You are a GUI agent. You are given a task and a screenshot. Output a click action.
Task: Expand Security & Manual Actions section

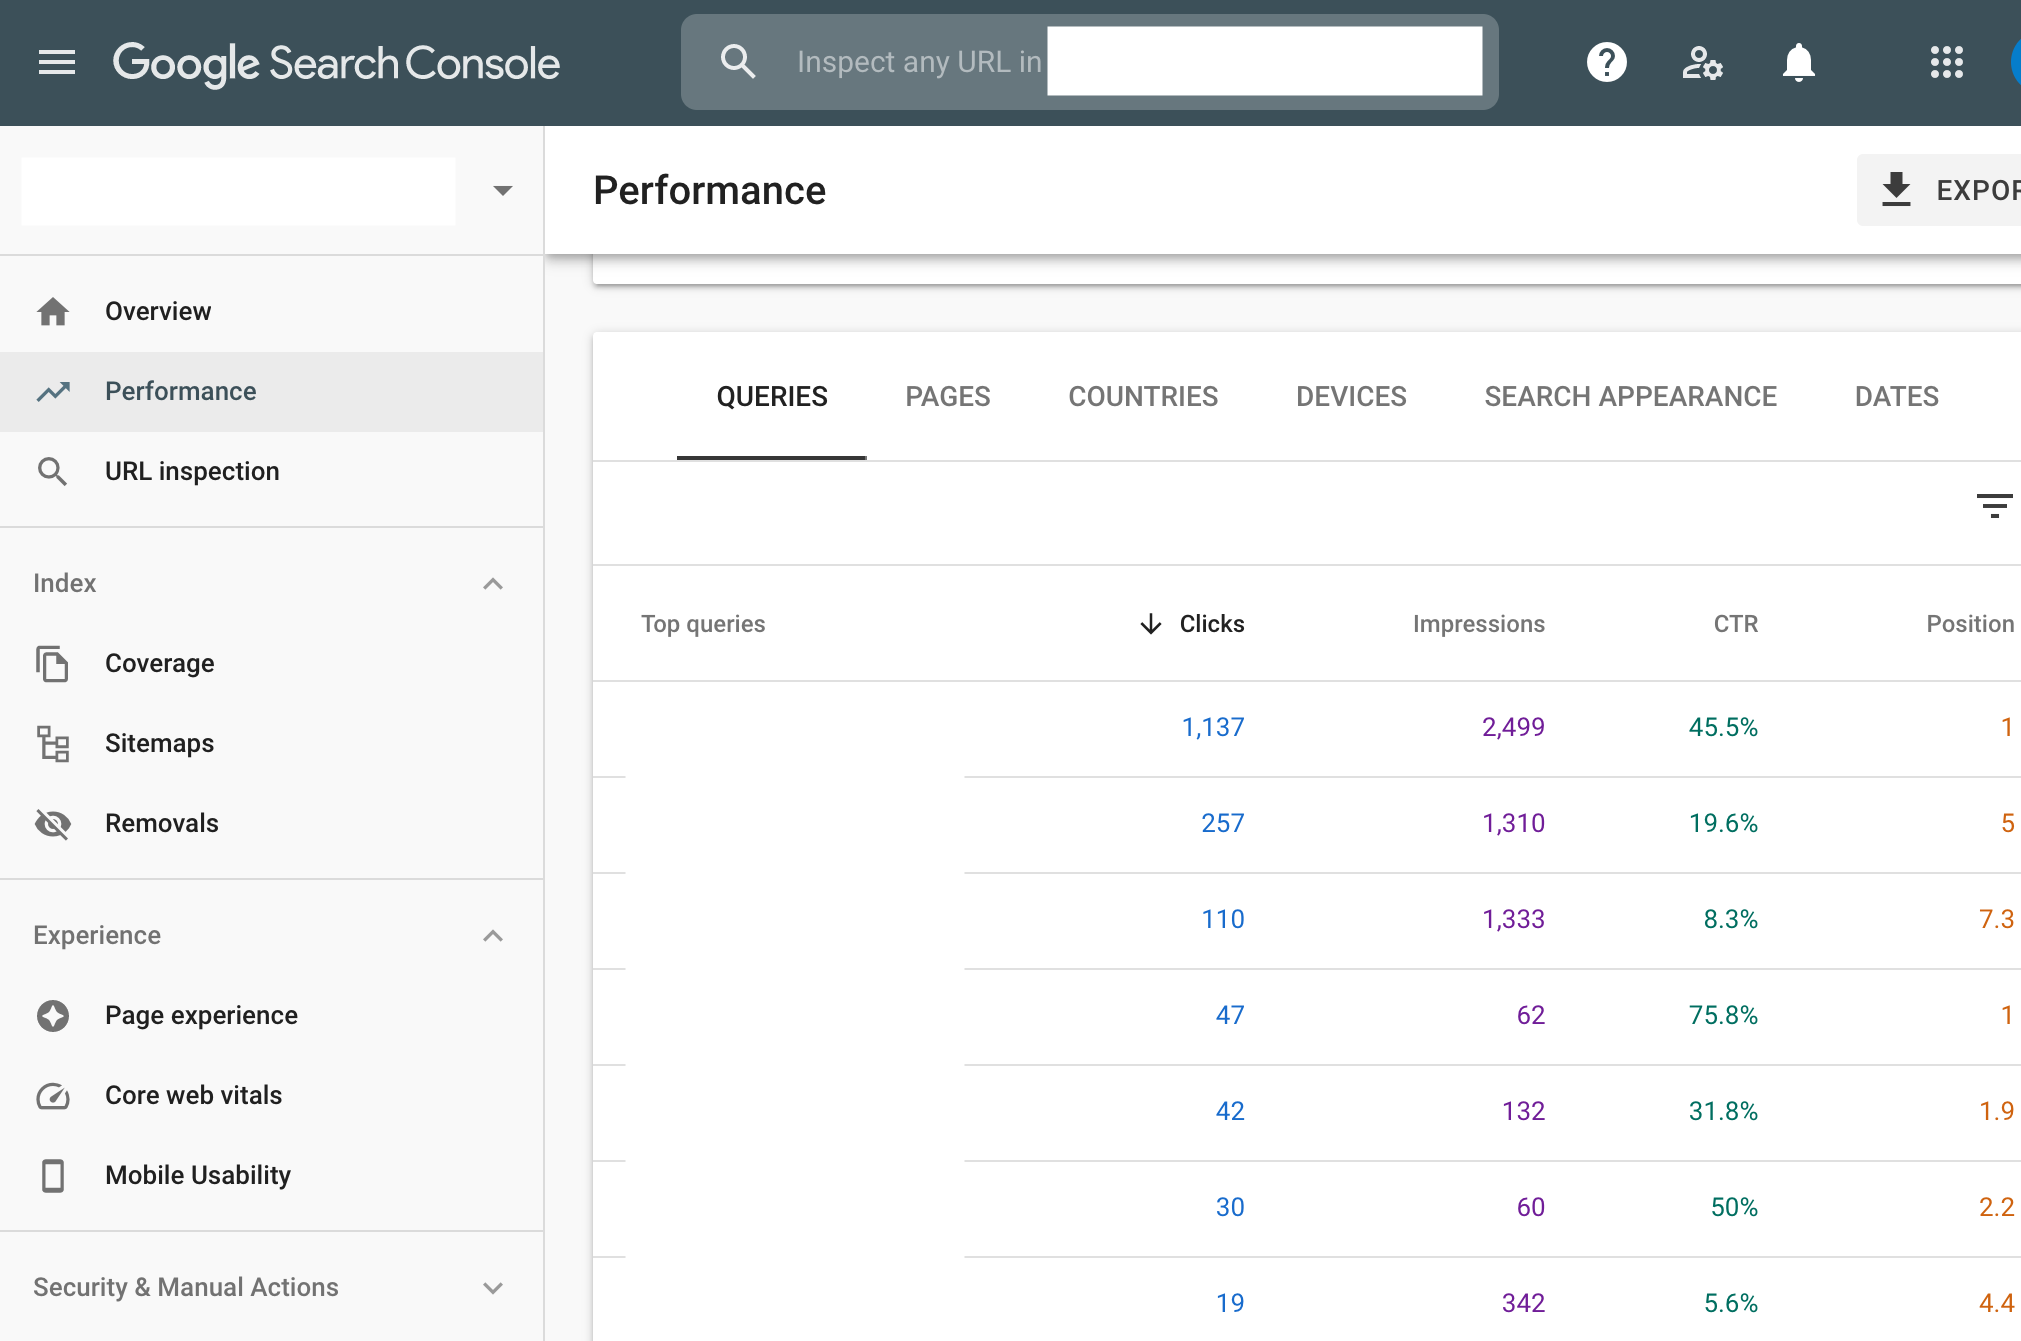click(x=492, y=1287)
